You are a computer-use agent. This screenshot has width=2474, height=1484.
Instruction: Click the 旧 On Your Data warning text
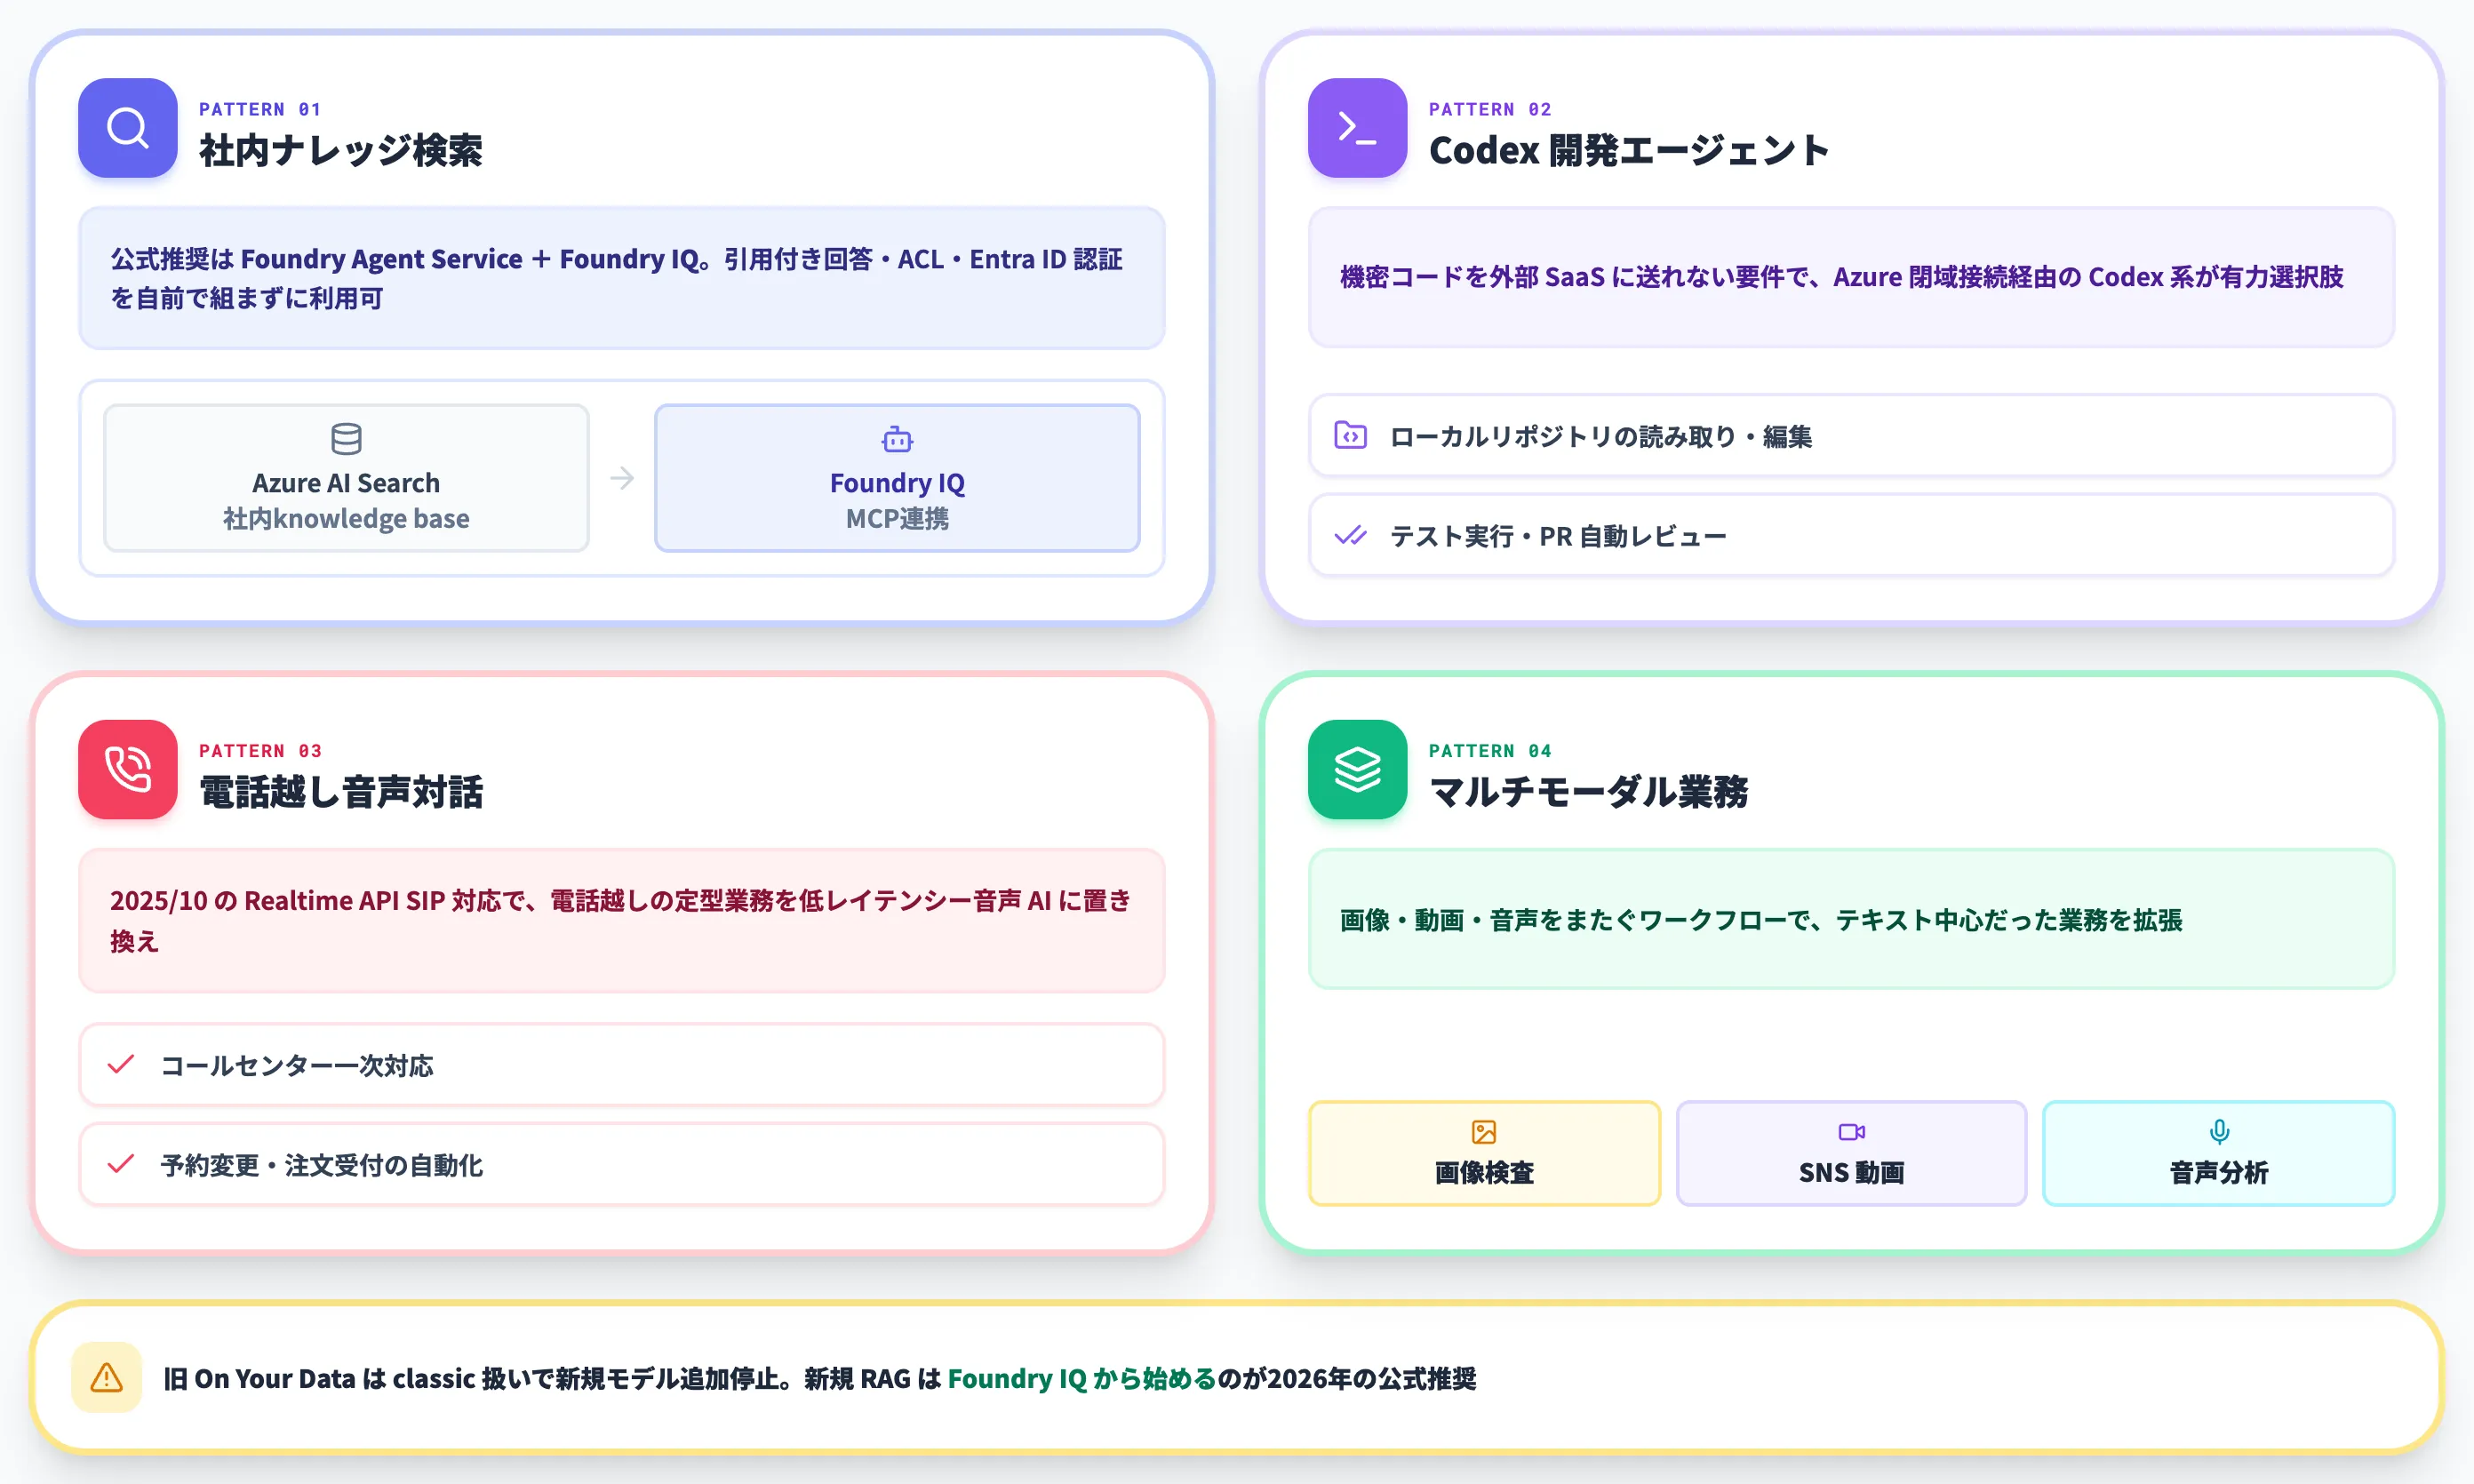(819, 1378)
